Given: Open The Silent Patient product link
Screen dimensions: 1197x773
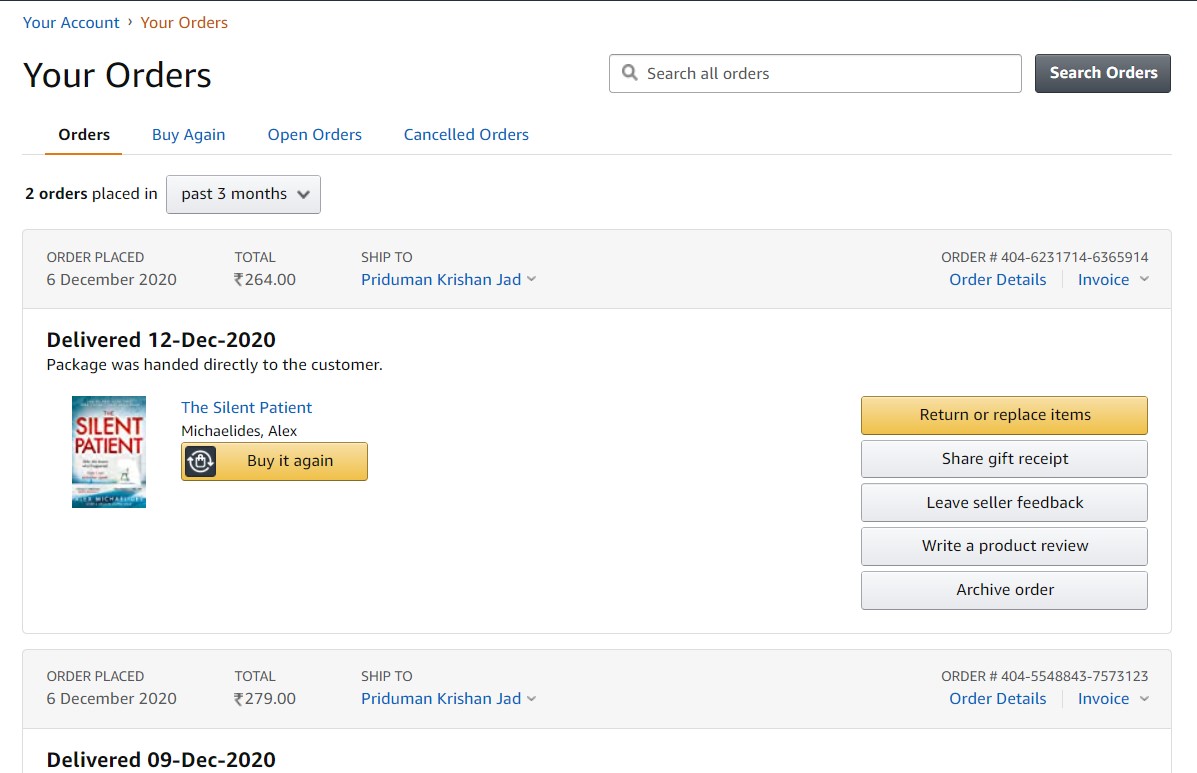Looking at the screenshot, I should tap(246, 407).
